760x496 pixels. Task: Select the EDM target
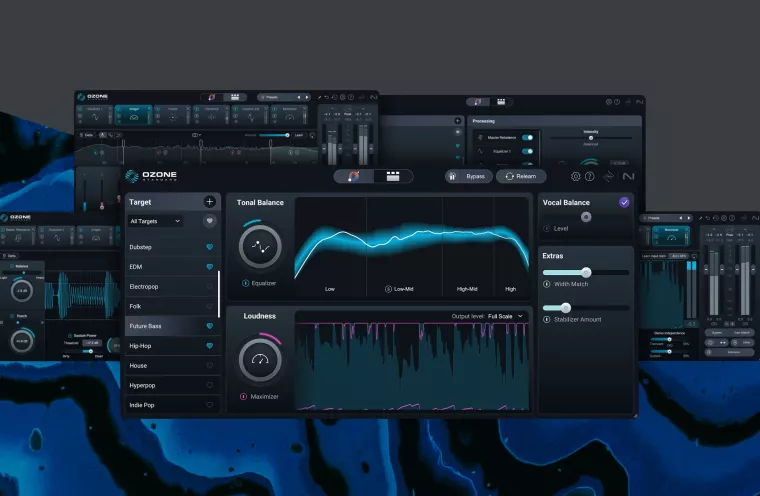click(x=172, y=267)
